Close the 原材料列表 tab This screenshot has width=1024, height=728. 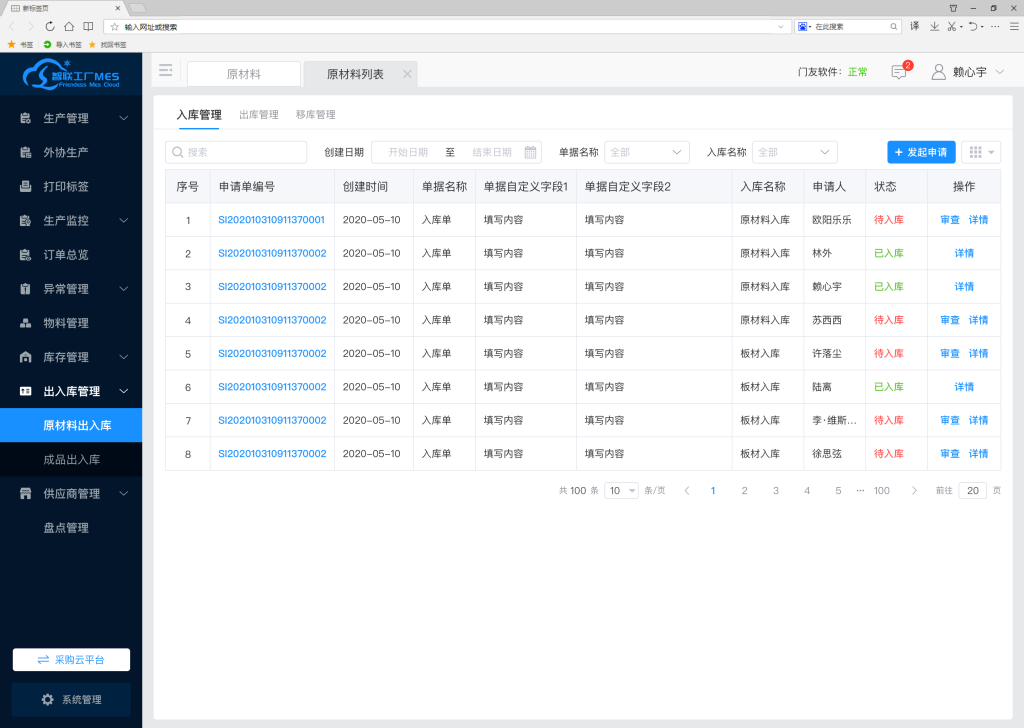(408, 74)
